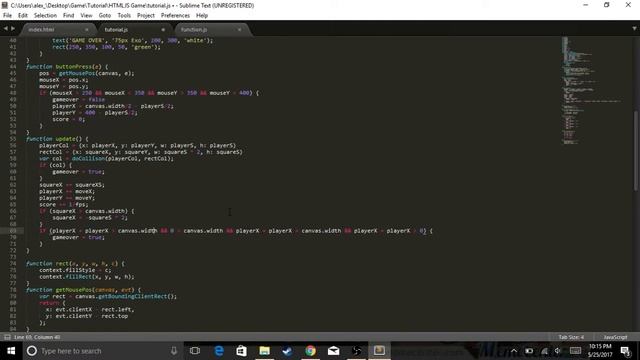Close the function.js tab
Image resolution: width=640 pixels, height=360 pixels.
click(x=239, y=30)
